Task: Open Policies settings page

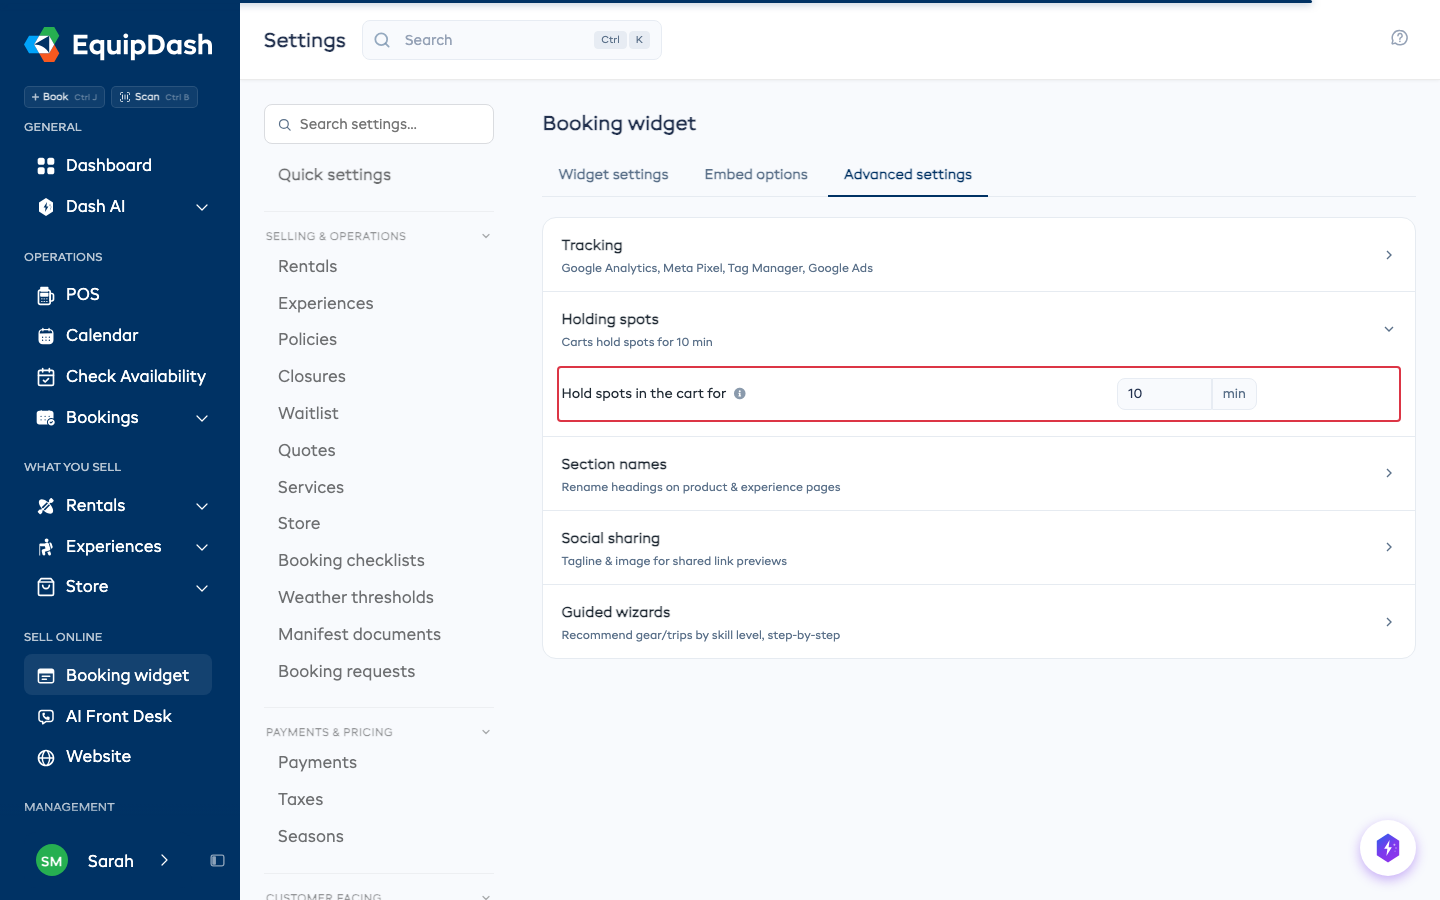Action: 307,340
